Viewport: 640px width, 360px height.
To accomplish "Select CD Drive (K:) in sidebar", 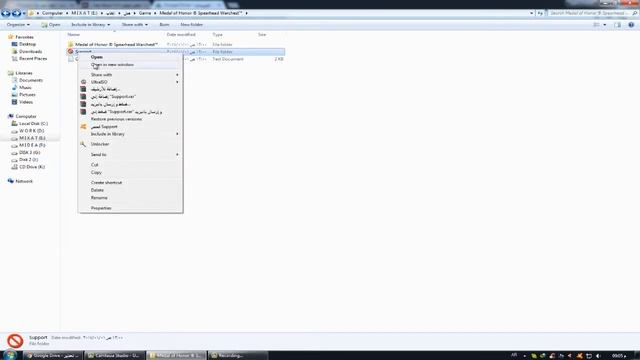I will (32, 167).
